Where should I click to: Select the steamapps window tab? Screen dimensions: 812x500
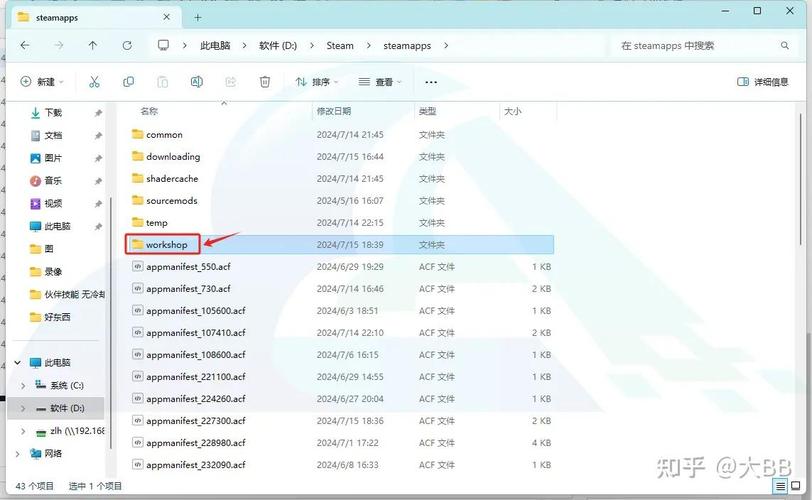95,18
